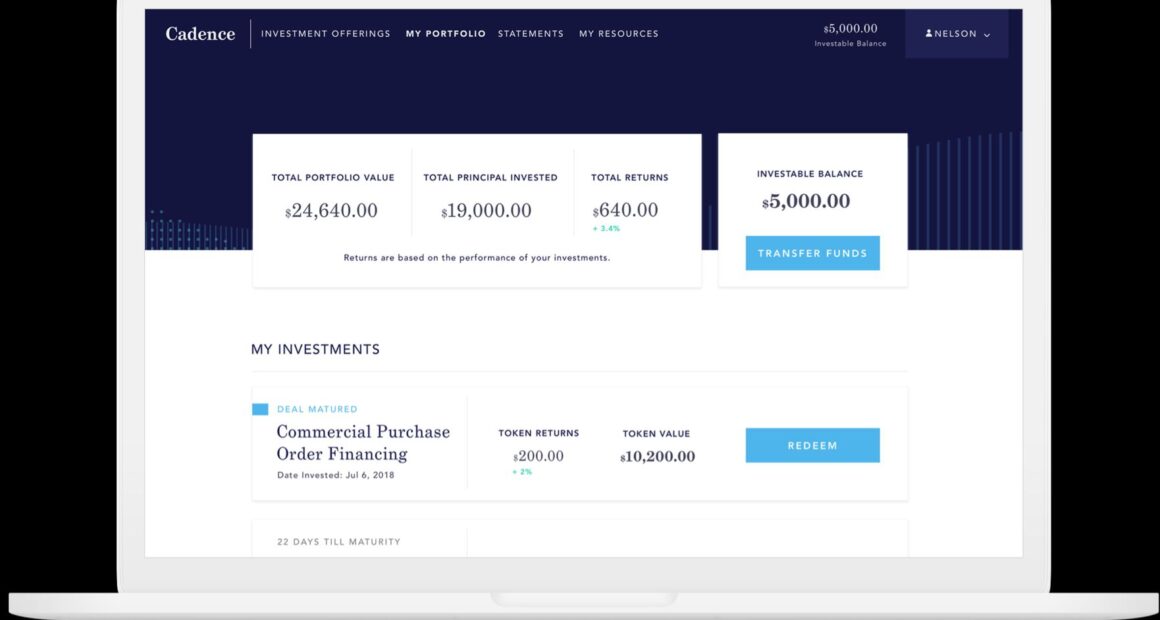The image size is (1160, 620).
Task: Click the Total Portfolio Value amount
Action: pyautogui.click(x=332, y=211)
